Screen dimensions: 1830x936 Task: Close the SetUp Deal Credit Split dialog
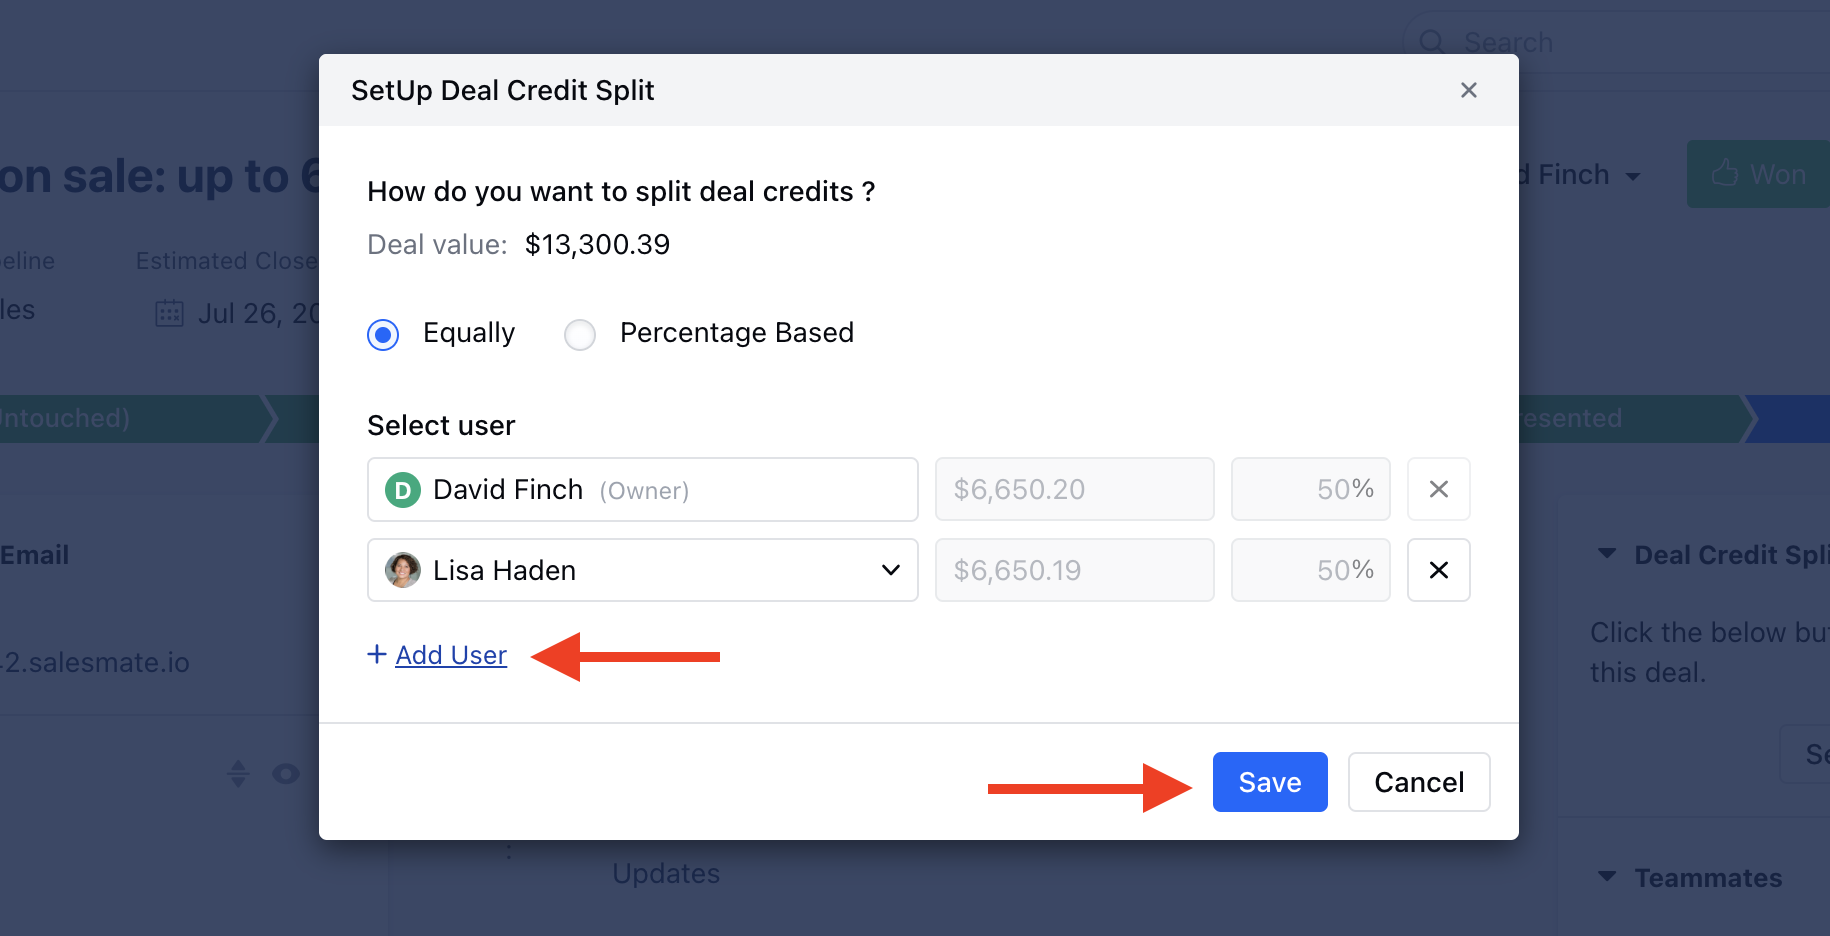(1468, 90)
